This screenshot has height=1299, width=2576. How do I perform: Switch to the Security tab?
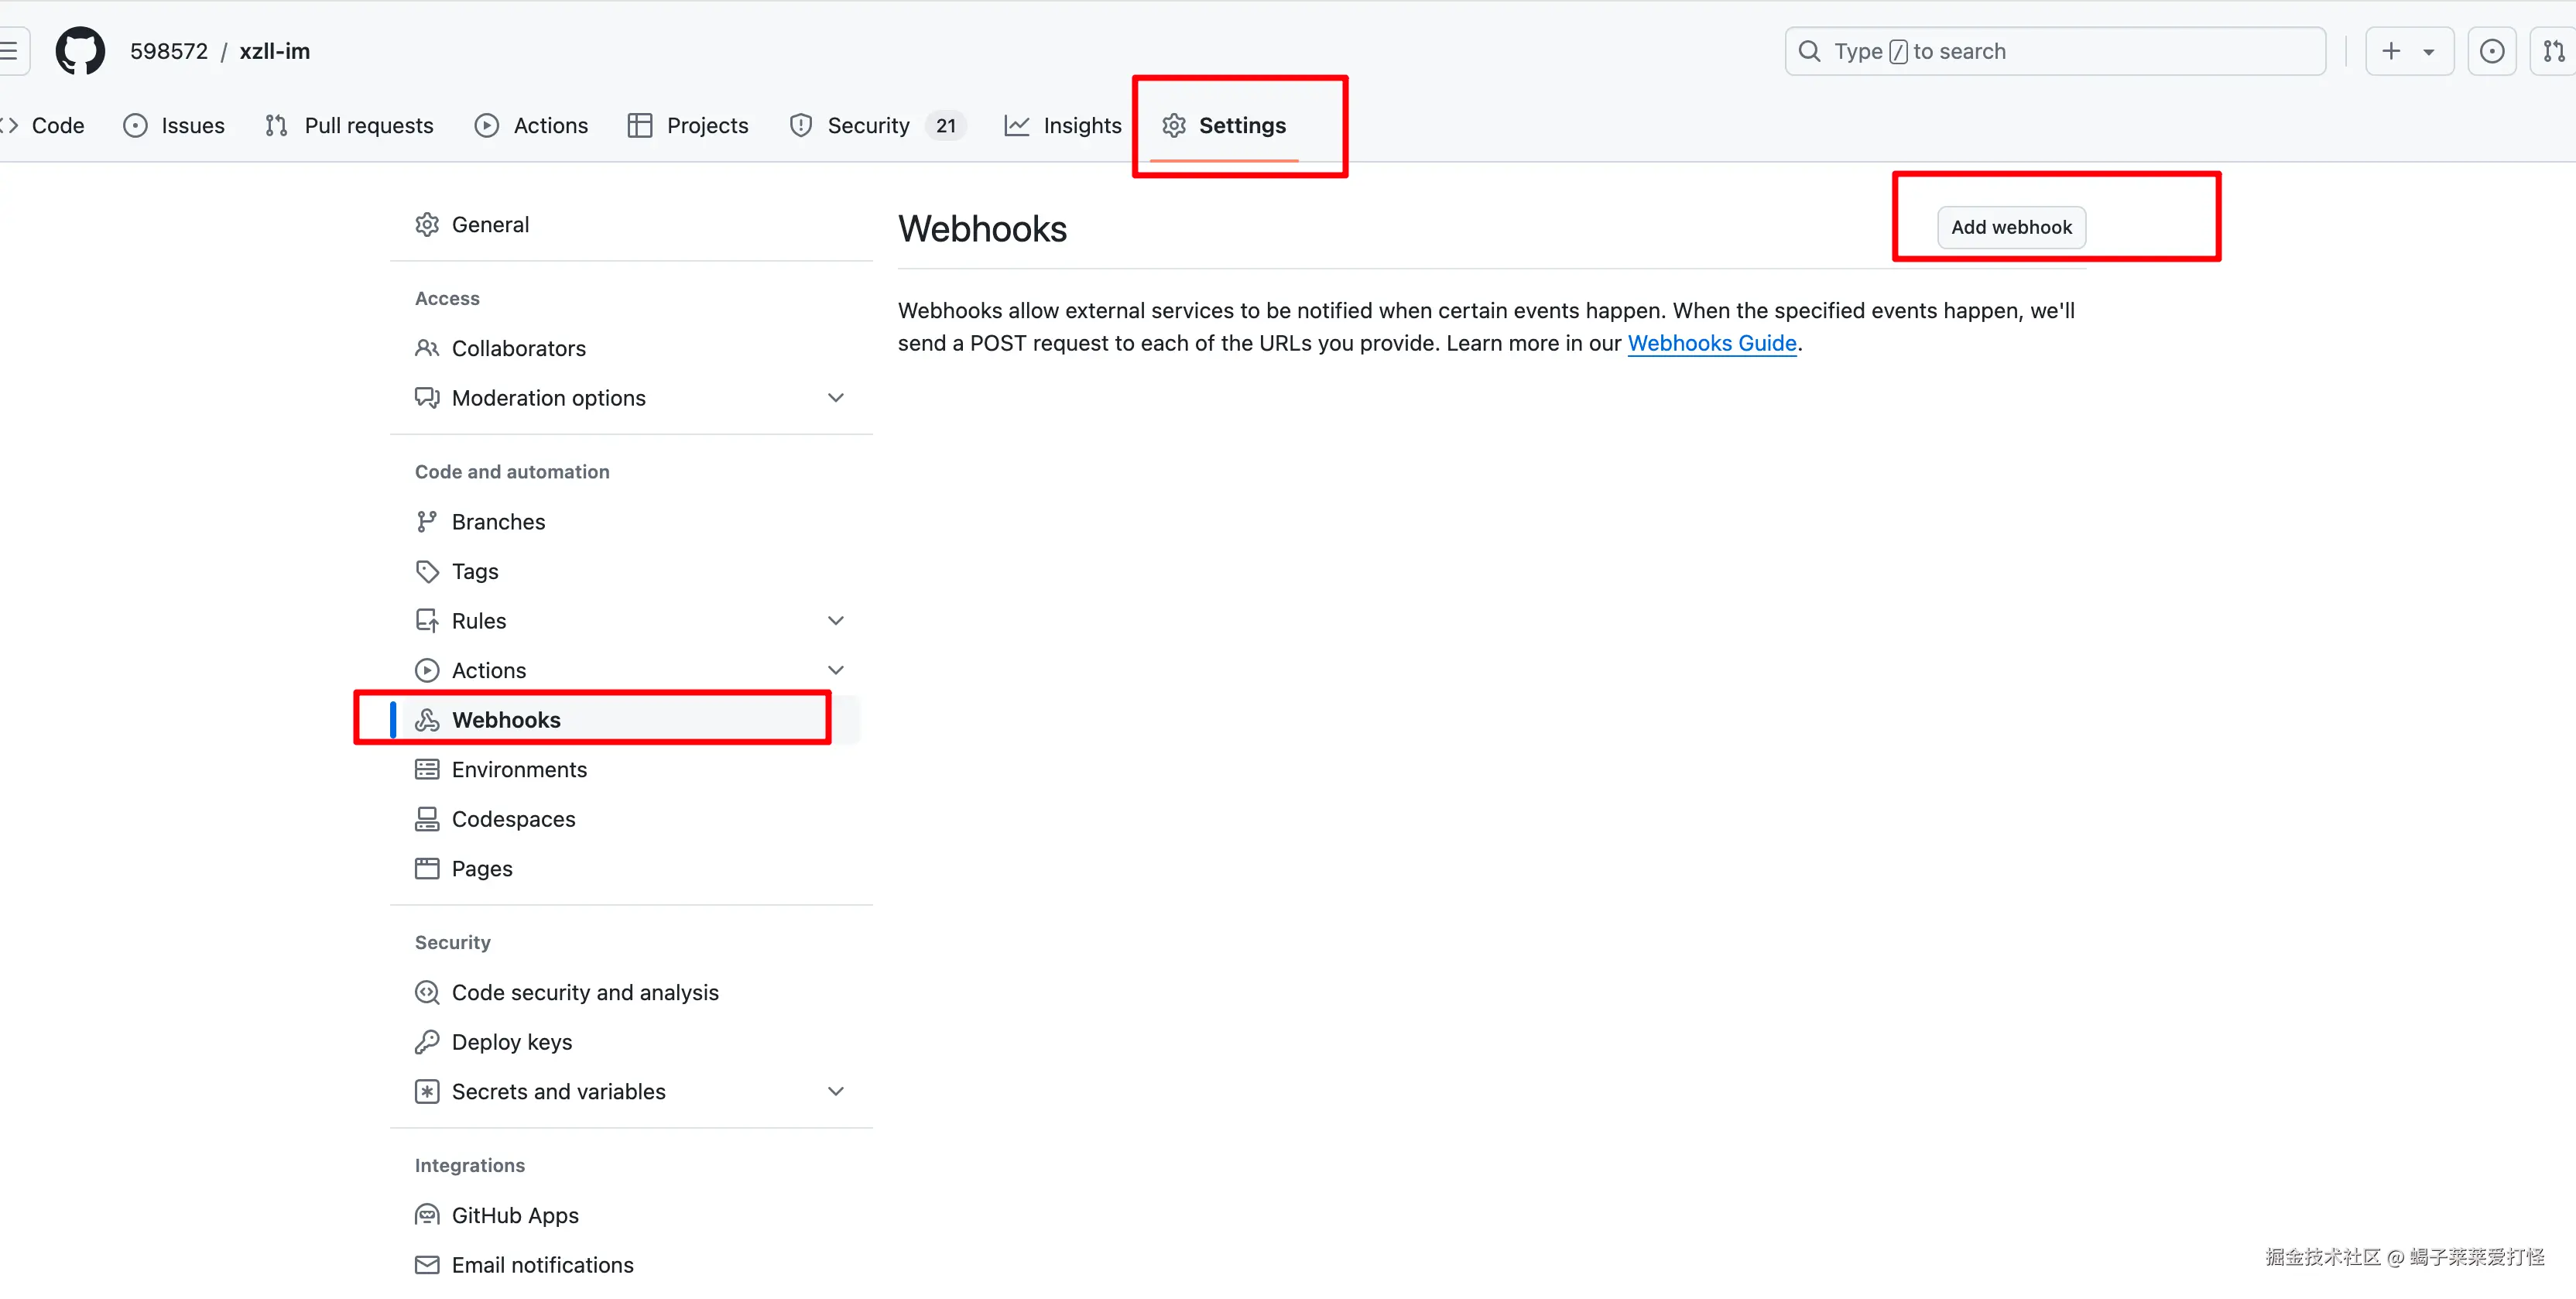coord(868,126)
